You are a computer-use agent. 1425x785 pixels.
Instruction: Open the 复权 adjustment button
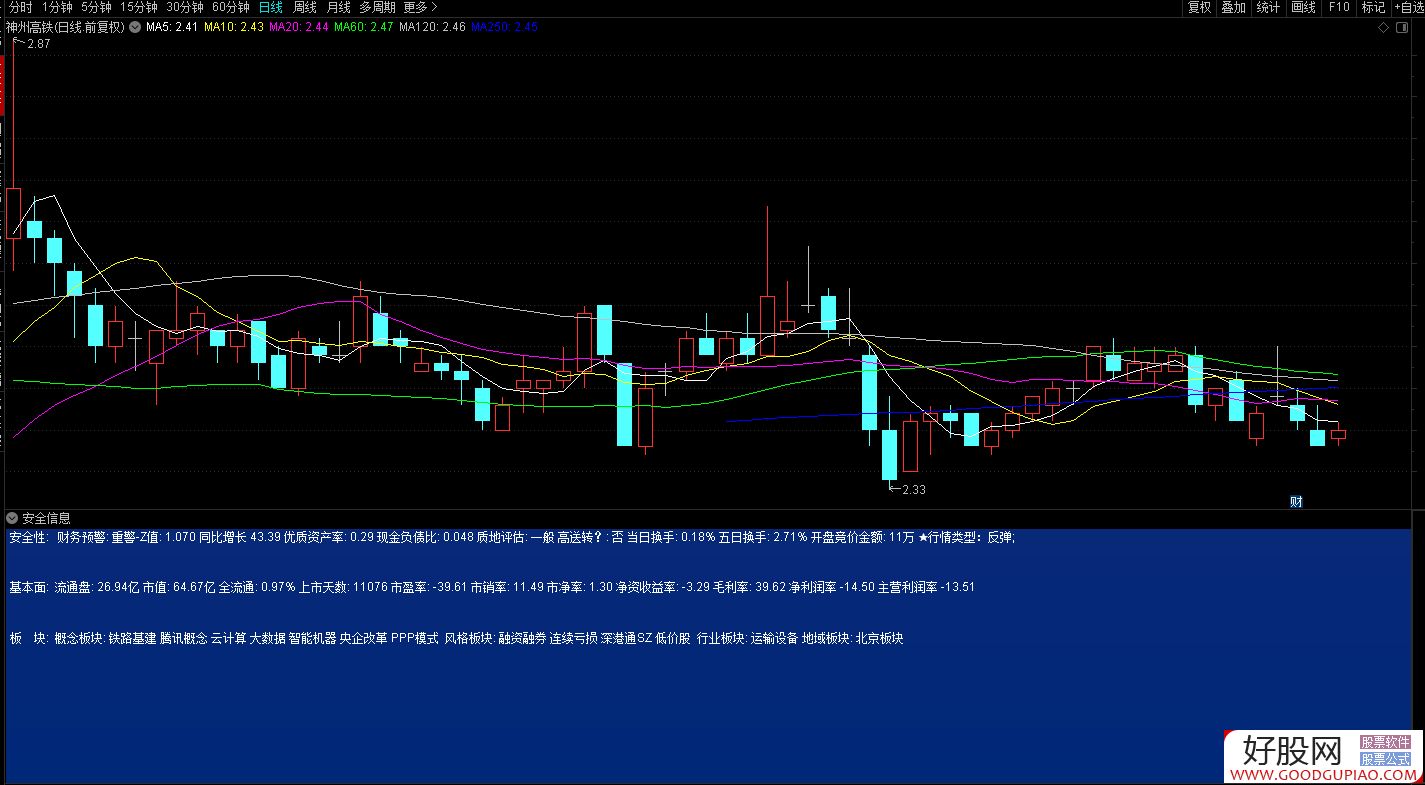point(1199,7)
